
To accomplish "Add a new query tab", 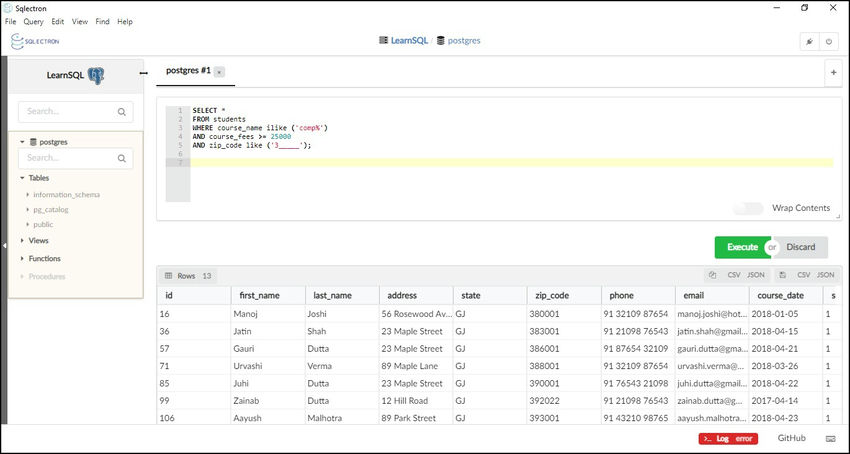I will tap(832, 72).
